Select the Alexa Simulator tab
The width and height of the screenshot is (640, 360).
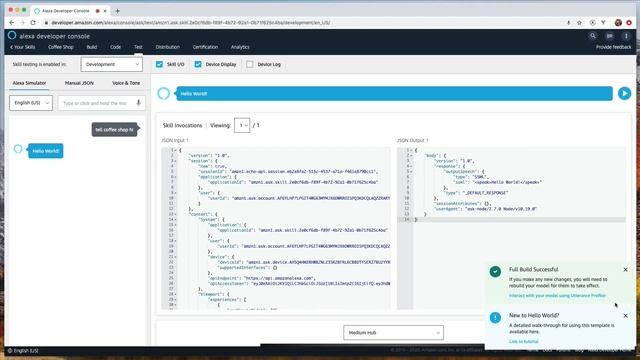tap(29, 83)
